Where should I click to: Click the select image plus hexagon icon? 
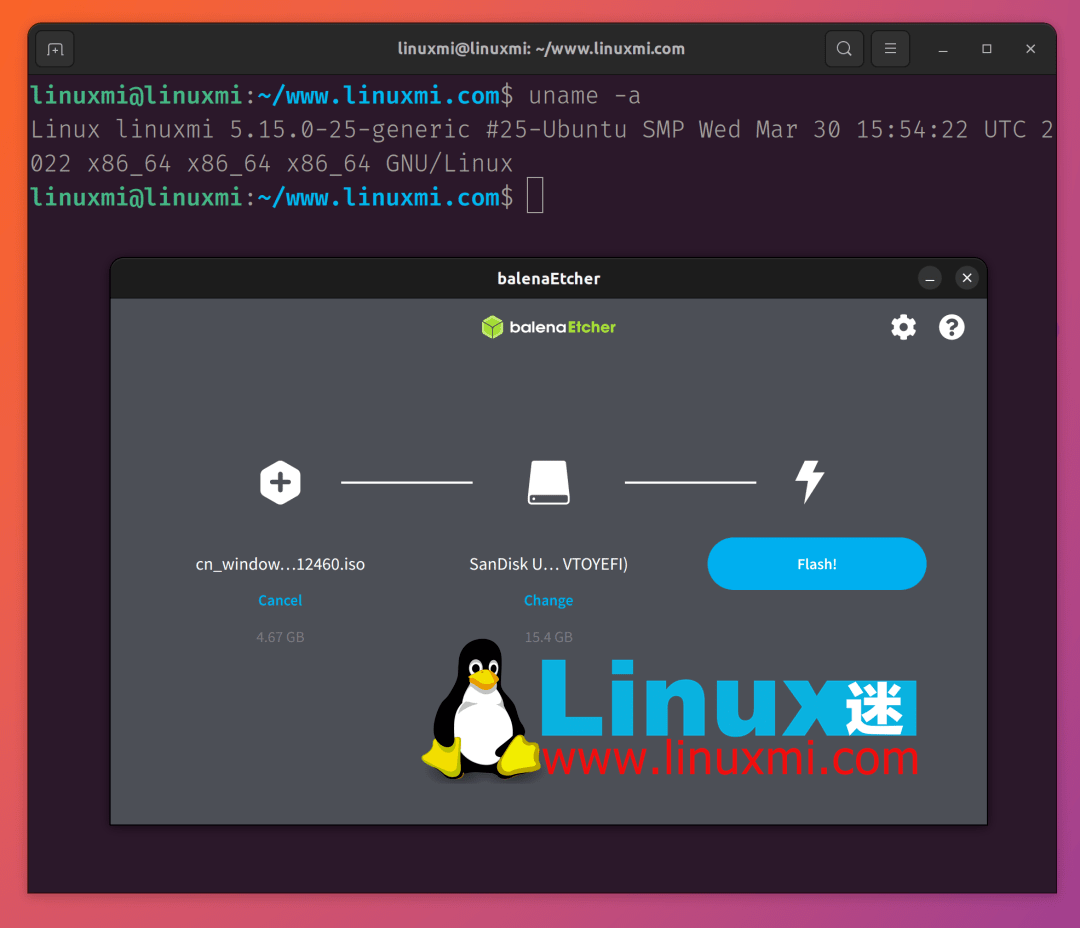[280, 482]
